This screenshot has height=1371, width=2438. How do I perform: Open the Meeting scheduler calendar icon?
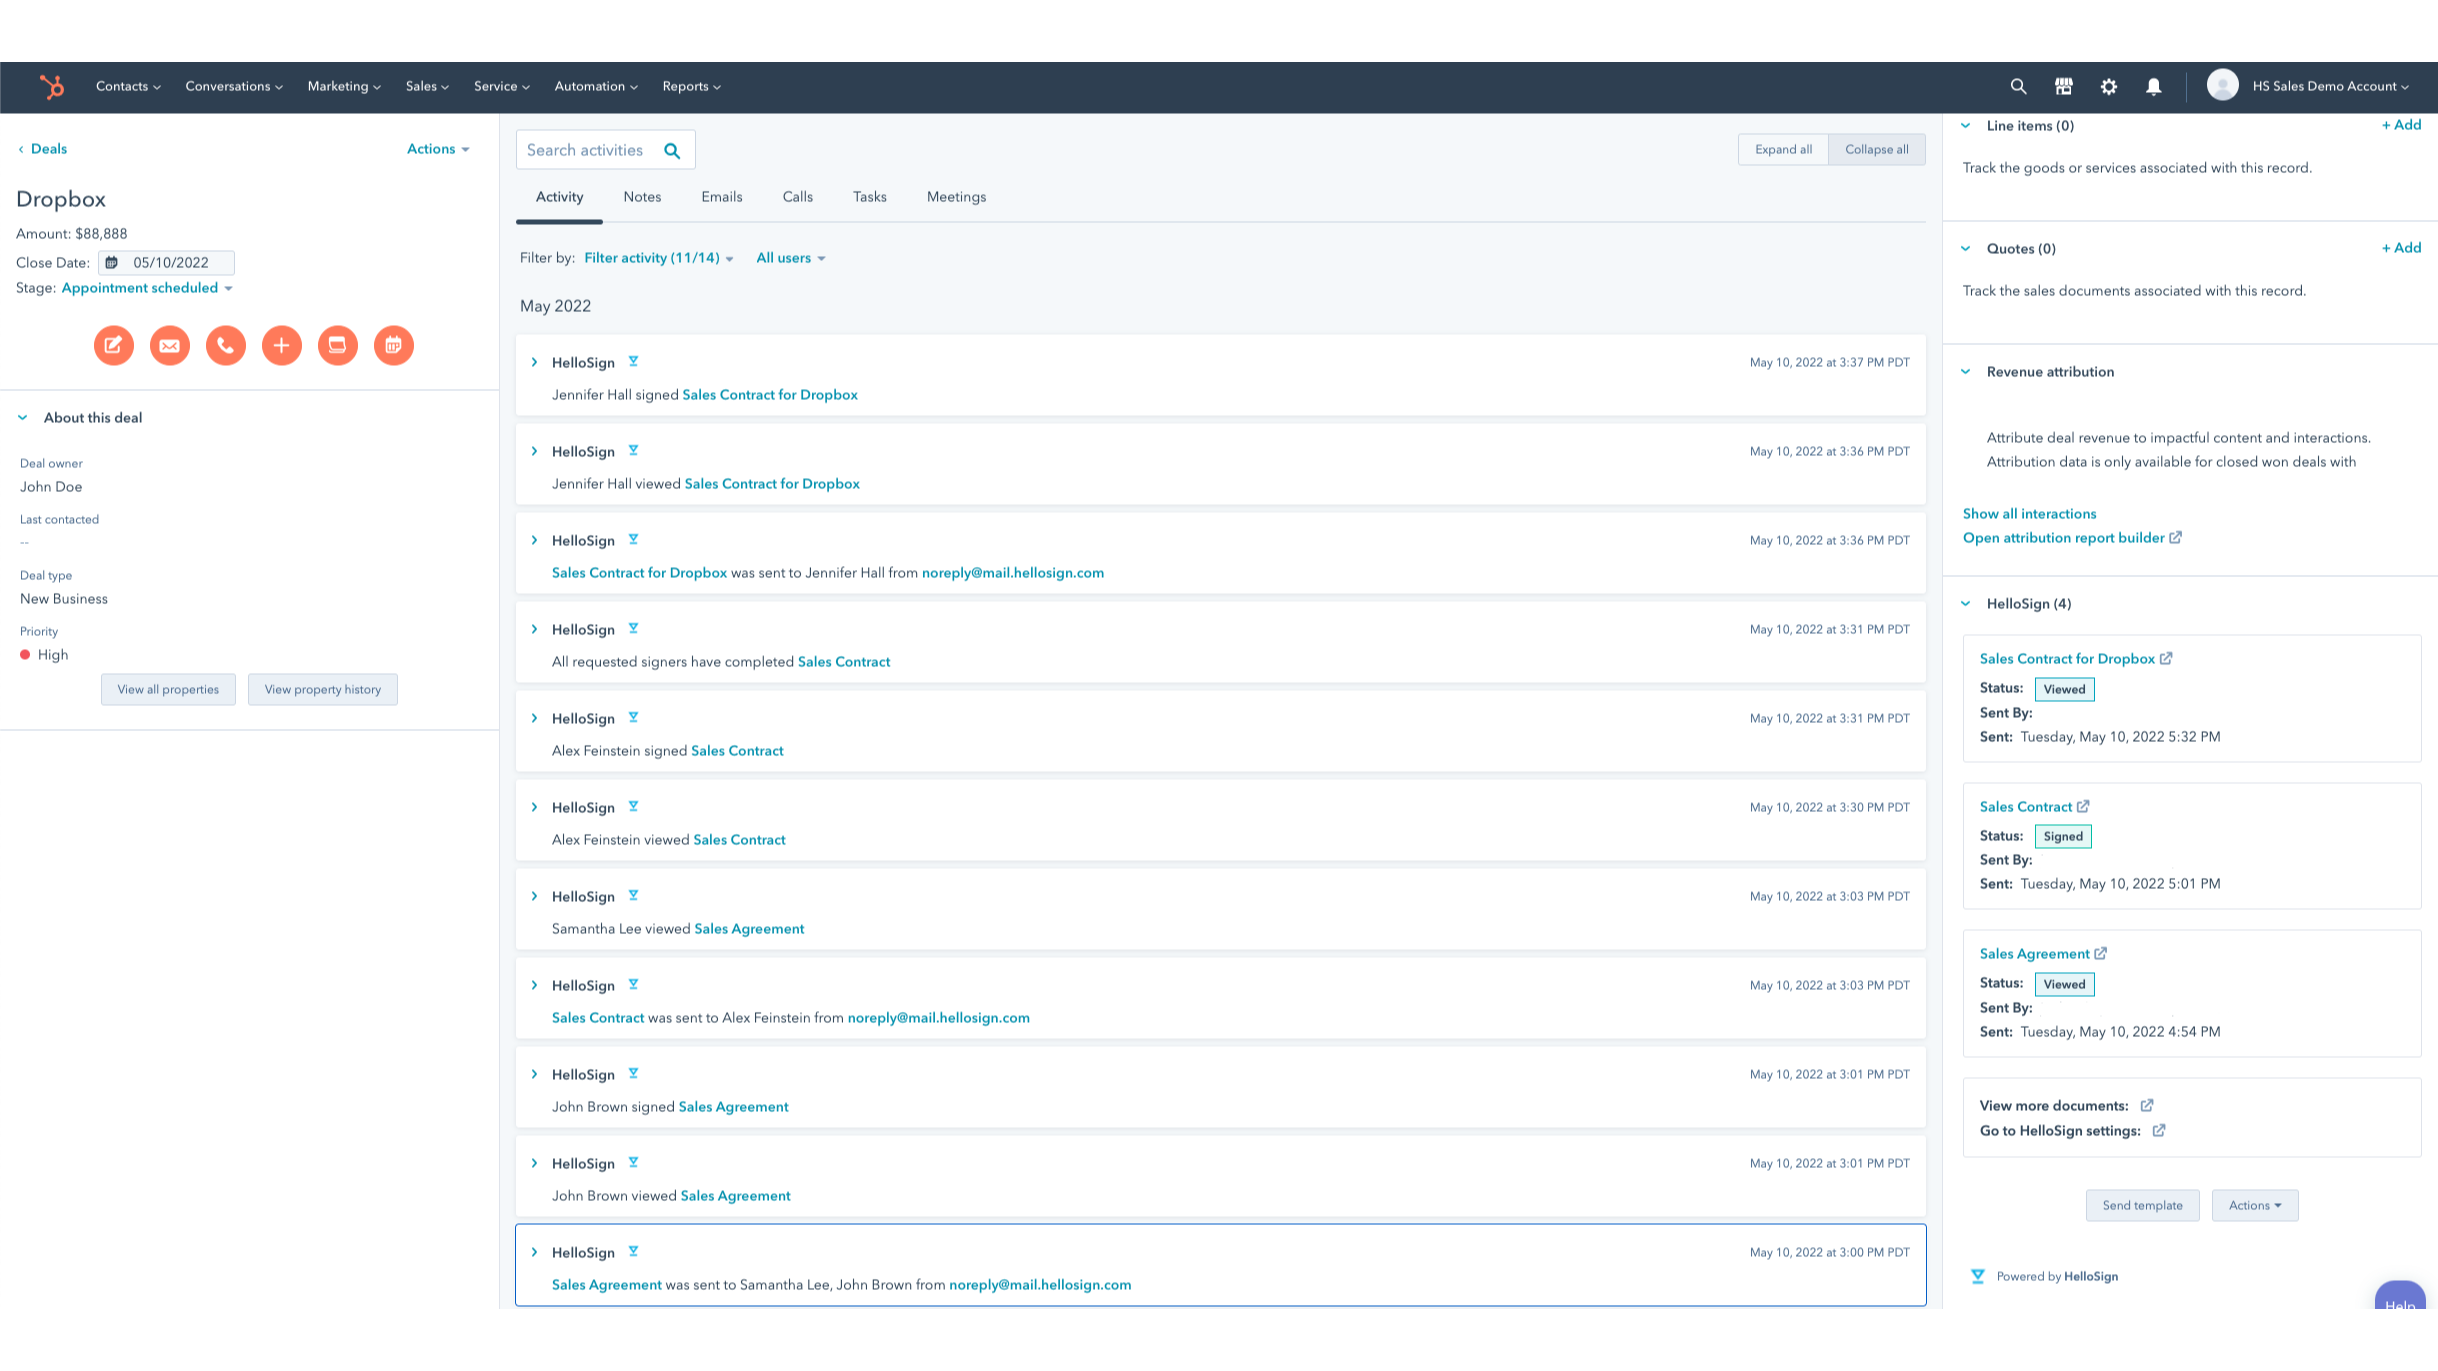tap(393, 345)
